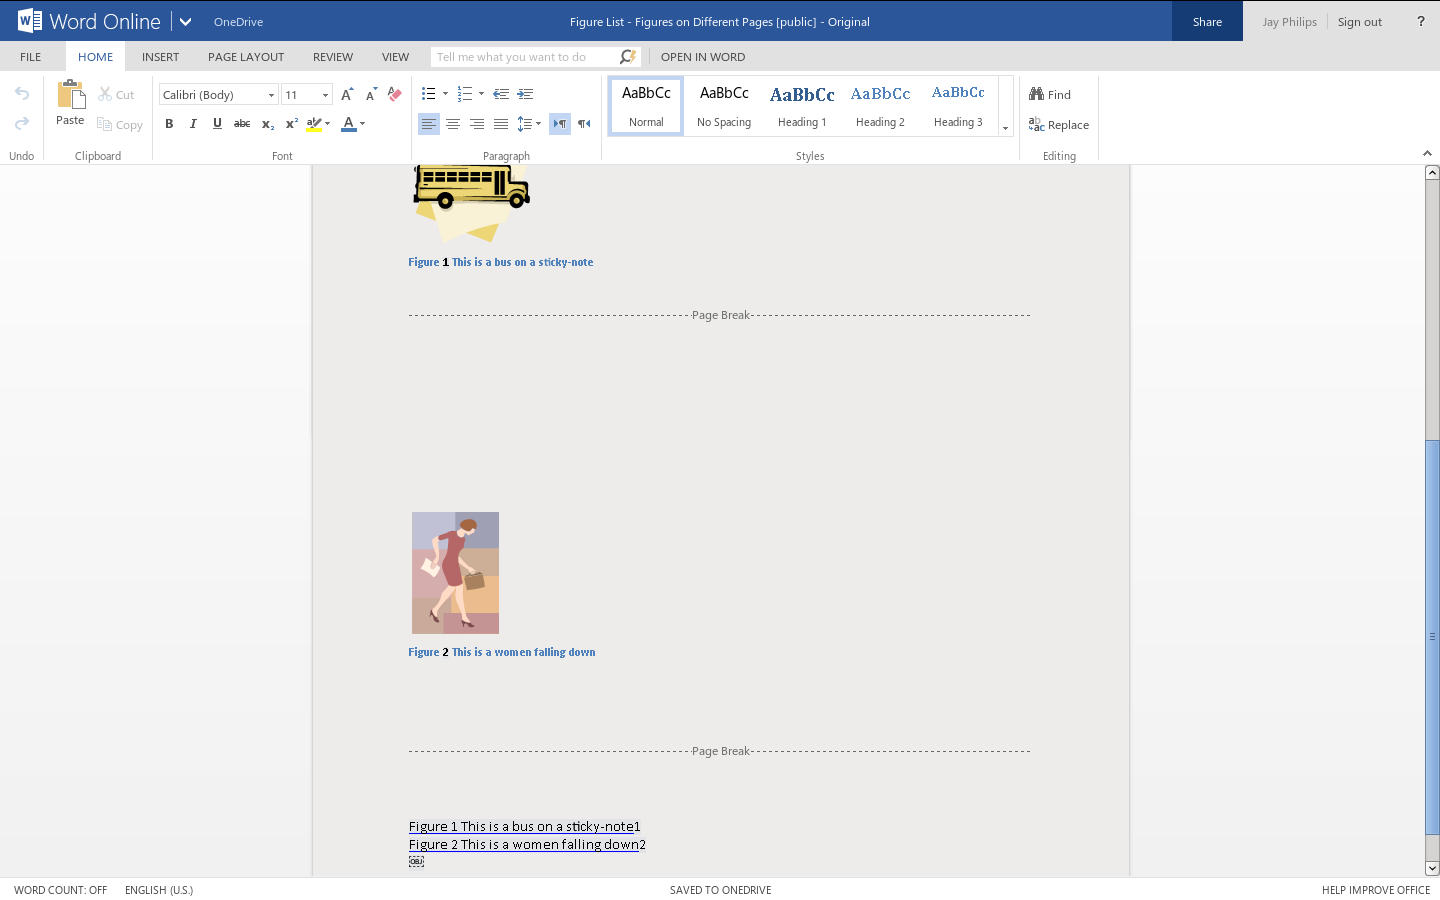Click the Paste icon
This screenshot has height=900, width=1440.
point(70,96)
